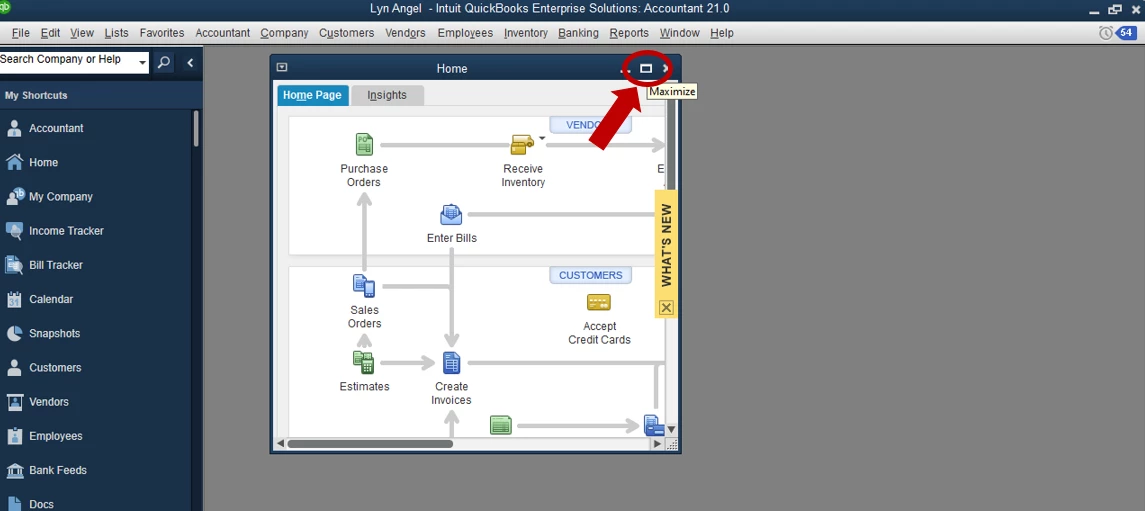Image resolution: width=1145 pixels, height=511 pixels.
Task: Expand Receive Inventory dropdown arrow
Action: (542, 138)
